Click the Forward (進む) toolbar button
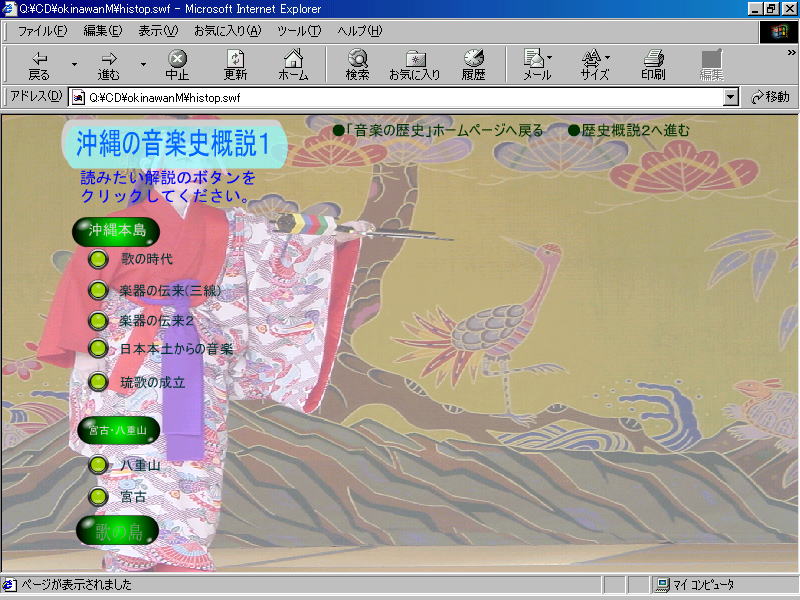 tap(108, 65)
